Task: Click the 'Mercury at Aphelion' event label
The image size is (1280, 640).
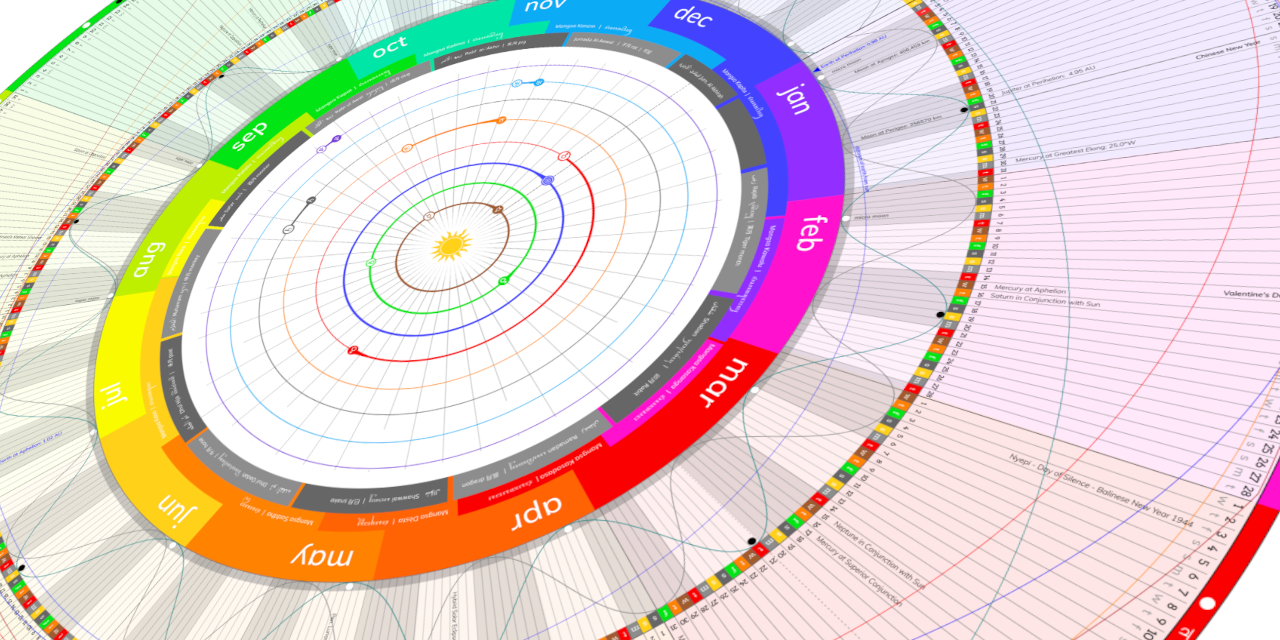Action: click(x=1031, y=288)
